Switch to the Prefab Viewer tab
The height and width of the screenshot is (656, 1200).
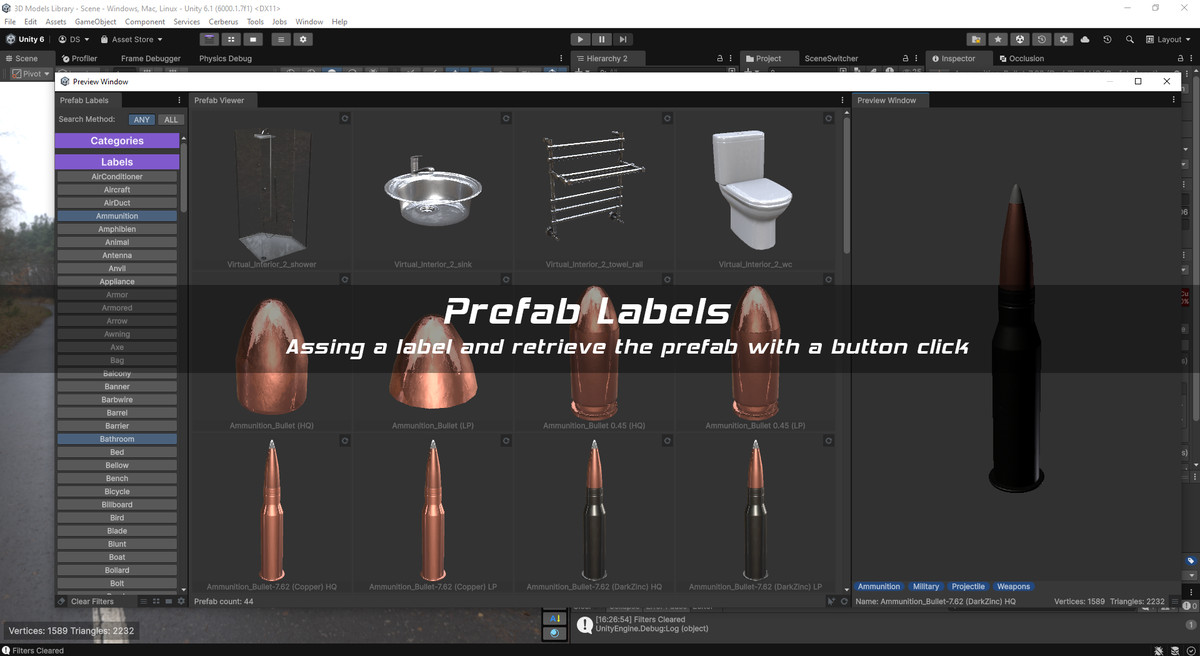[221, 100]
